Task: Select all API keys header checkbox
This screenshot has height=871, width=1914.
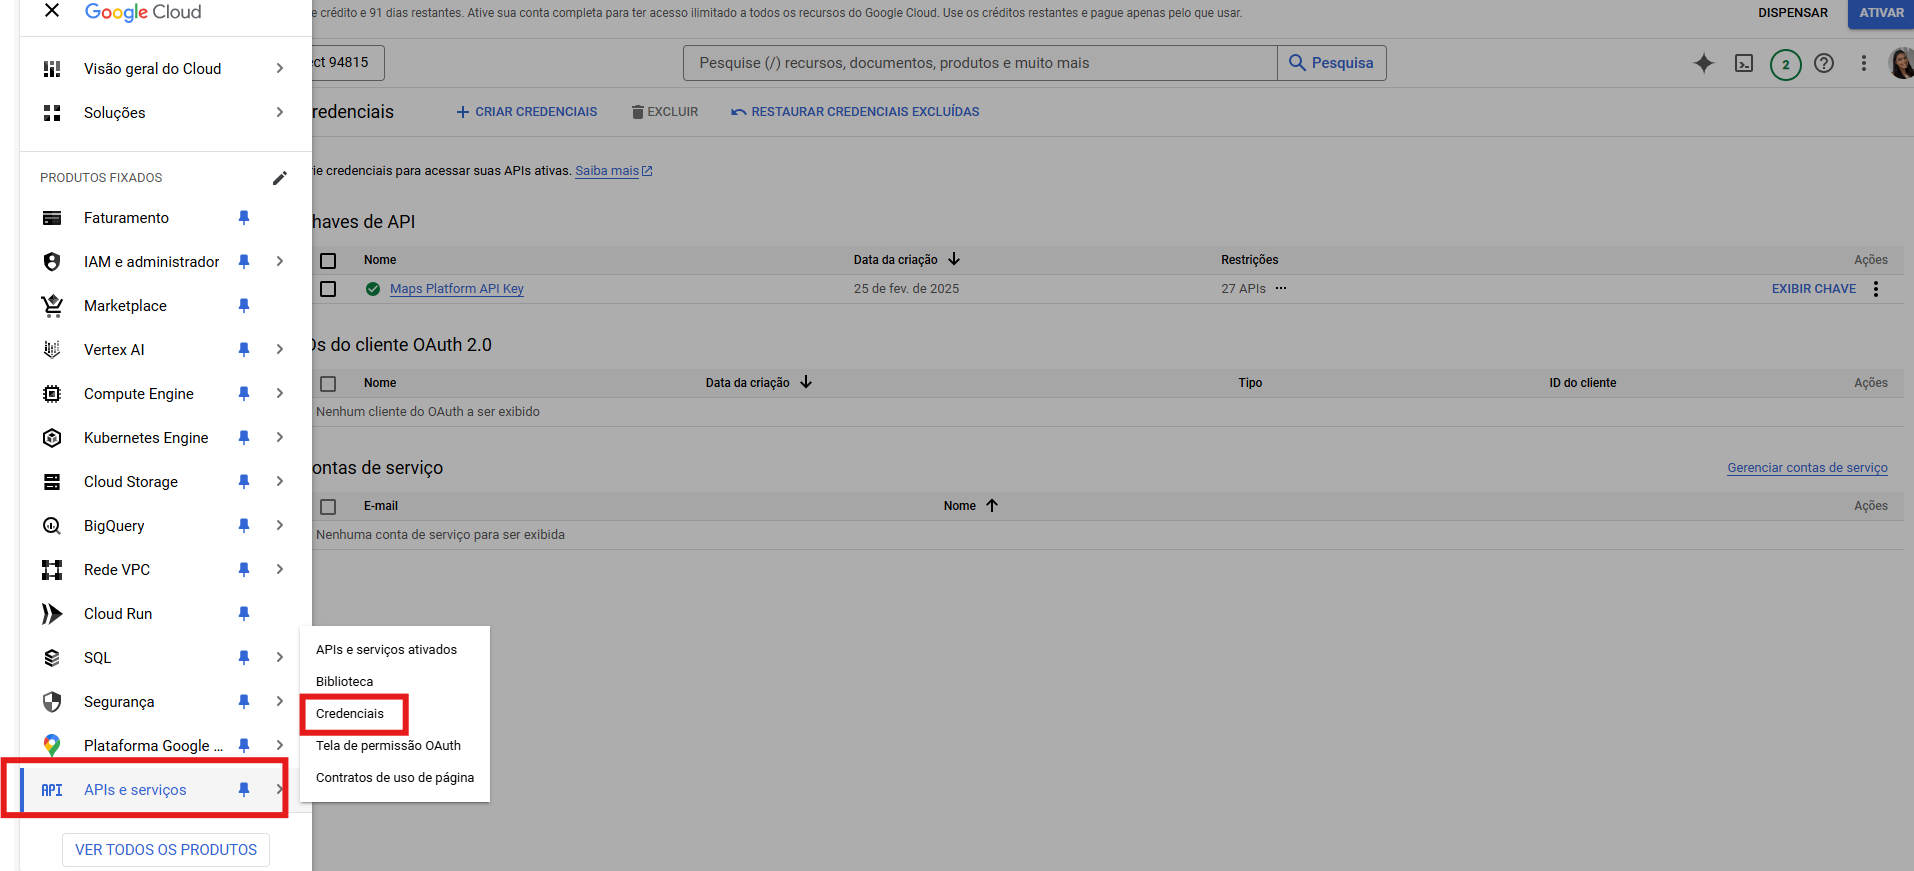Action: tap(328, 260)
